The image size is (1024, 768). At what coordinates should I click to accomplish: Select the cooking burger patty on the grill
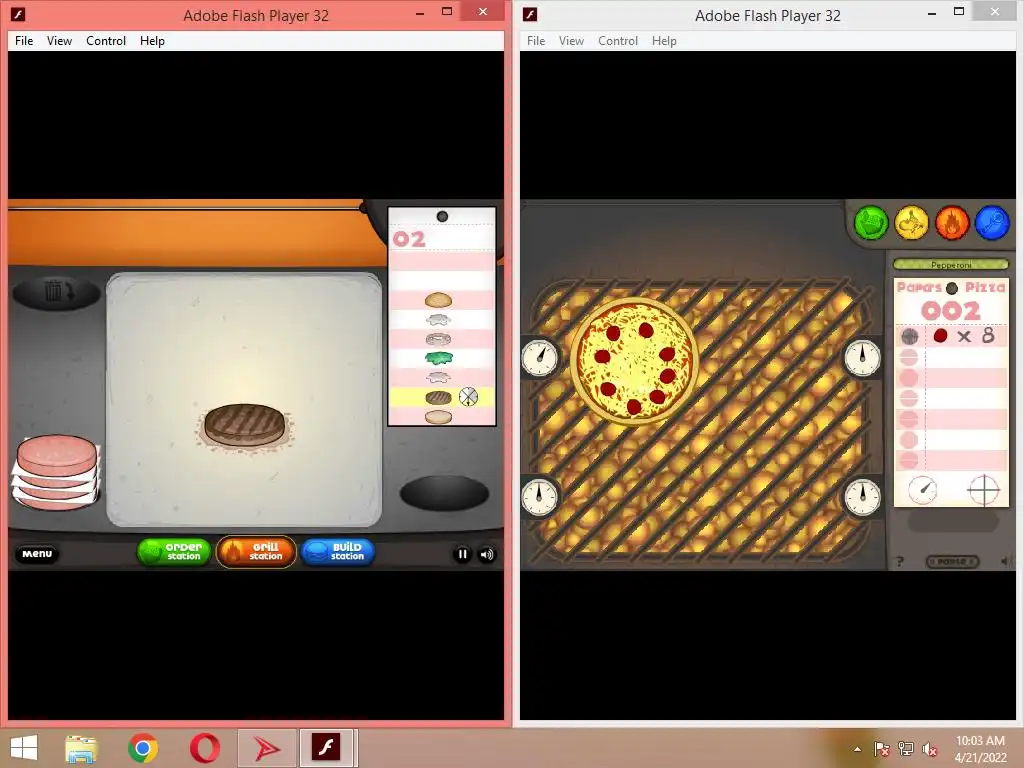click(x=244, y=425)
